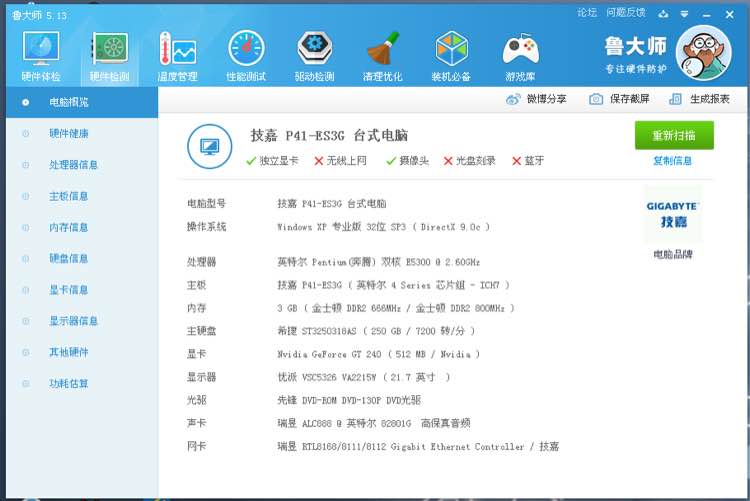Click the green 重新扫描 rescan button
Screen dimensions: 750x501
[674, 135]
